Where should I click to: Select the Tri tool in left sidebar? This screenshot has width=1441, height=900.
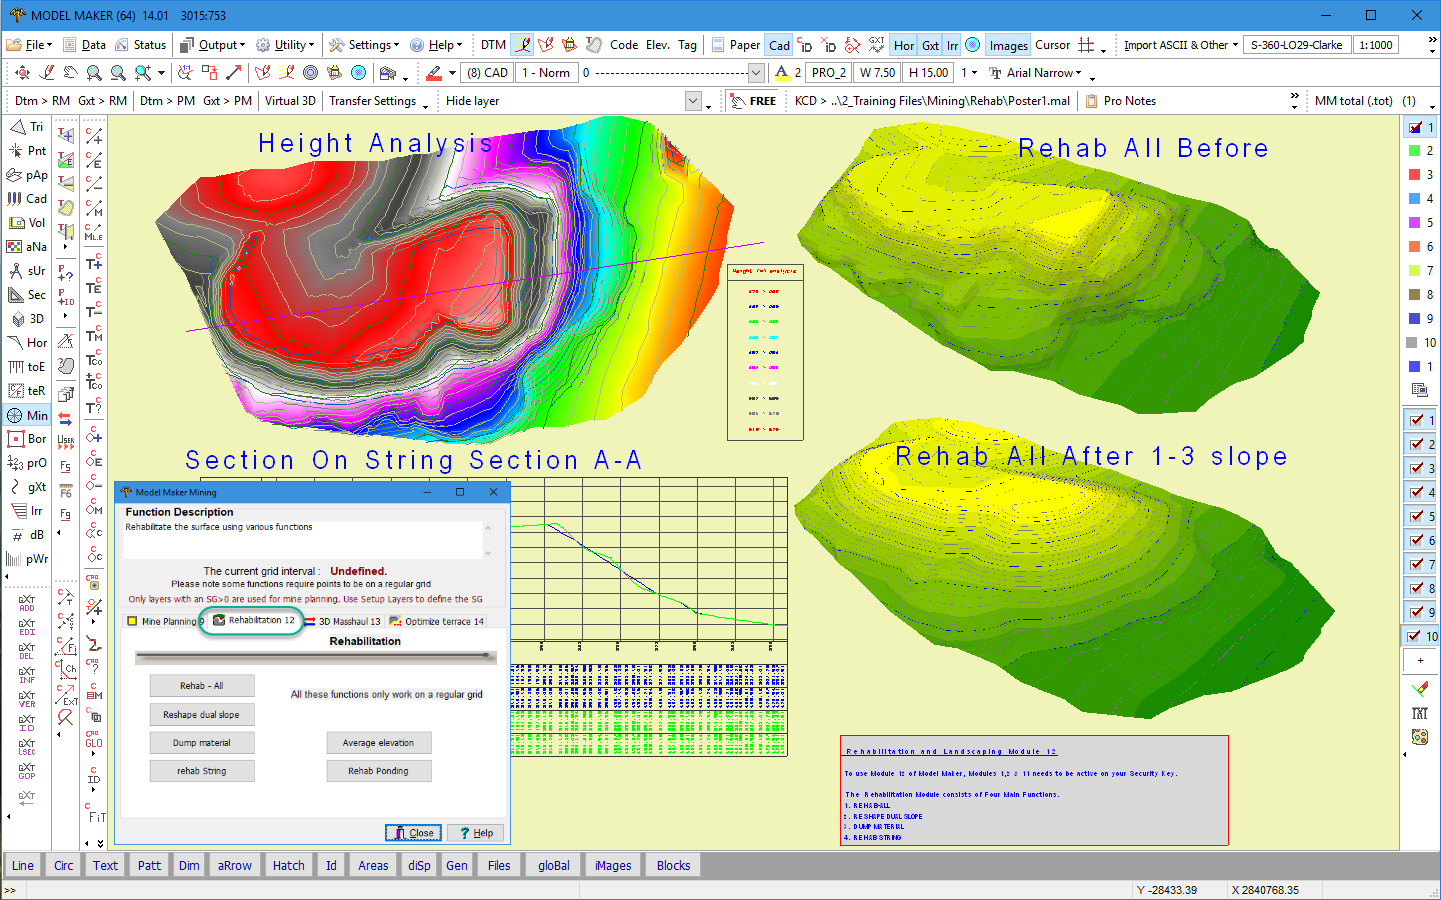click(x=27, y=127)
